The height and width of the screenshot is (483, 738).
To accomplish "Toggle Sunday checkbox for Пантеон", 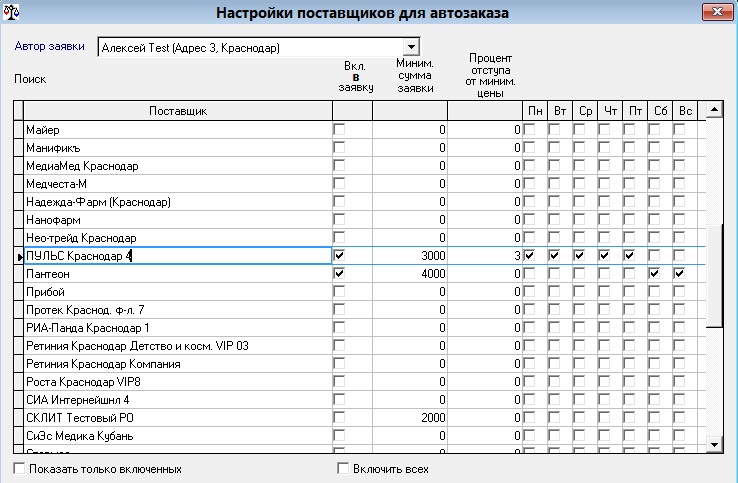I will 680,274.
